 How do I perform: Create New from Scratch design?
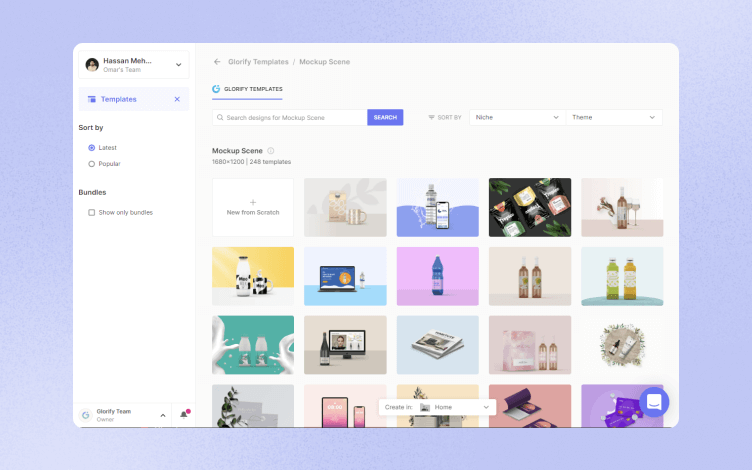[x=253, y=207]
